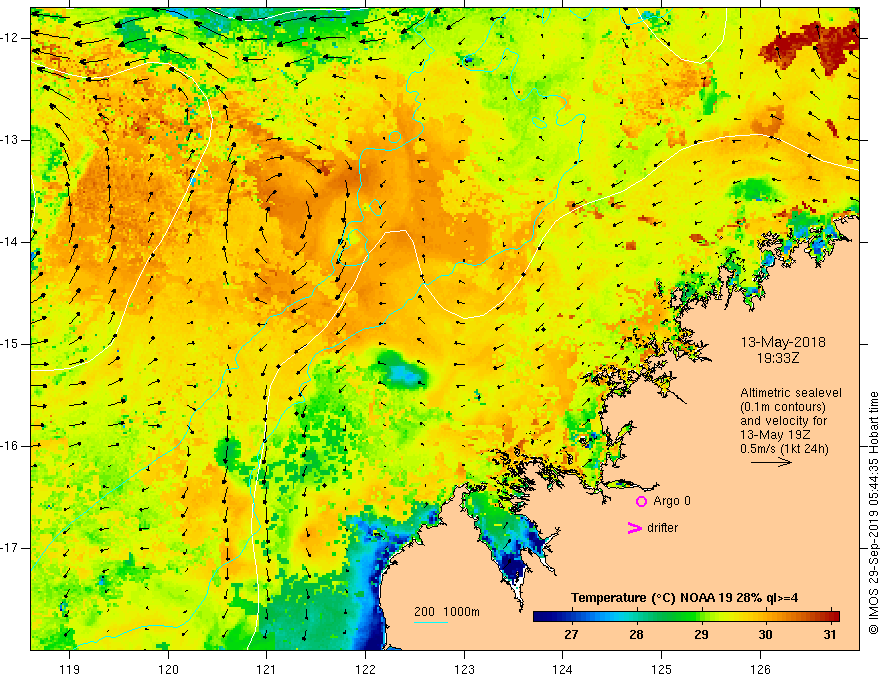The image size is (880, 680).
Task: Click the magenta drifter arrow legend marker
Action: click(635, 528)
